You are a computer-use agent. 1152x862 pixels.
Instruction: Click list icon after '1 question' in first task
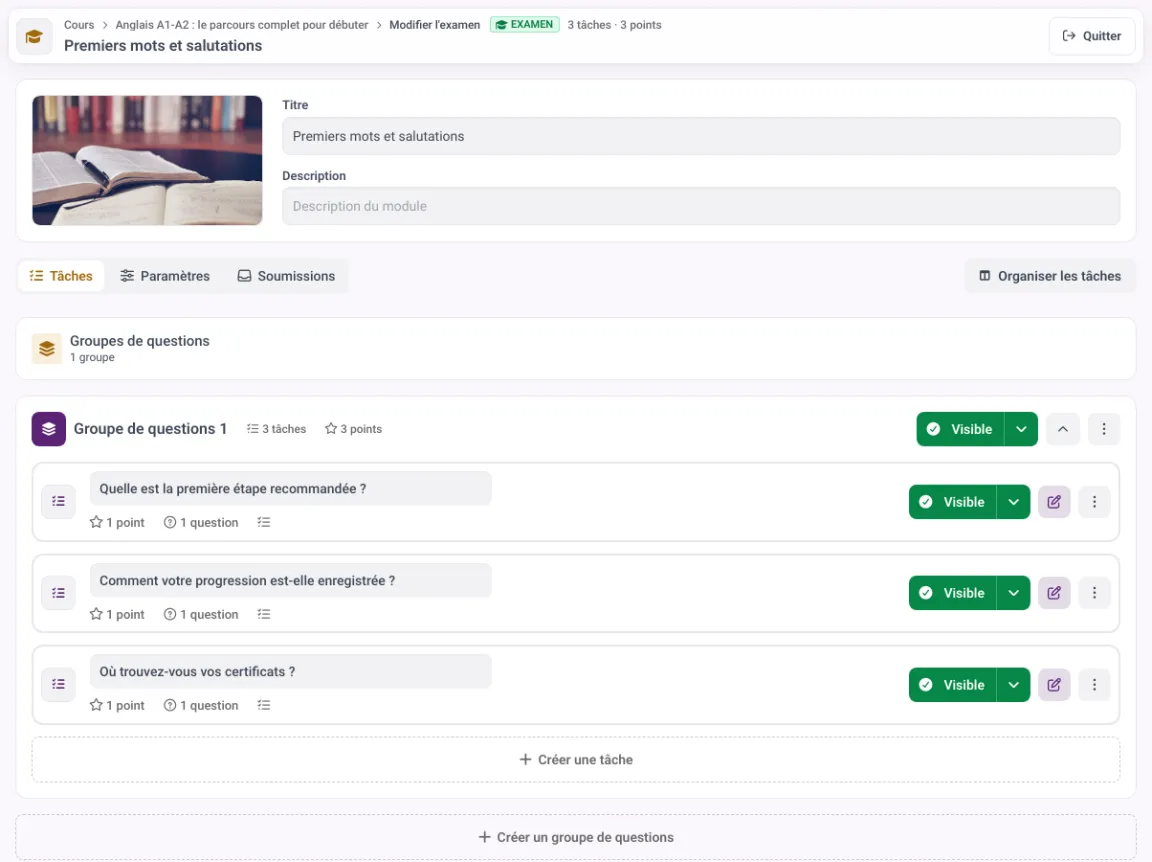tap(264, 522)
